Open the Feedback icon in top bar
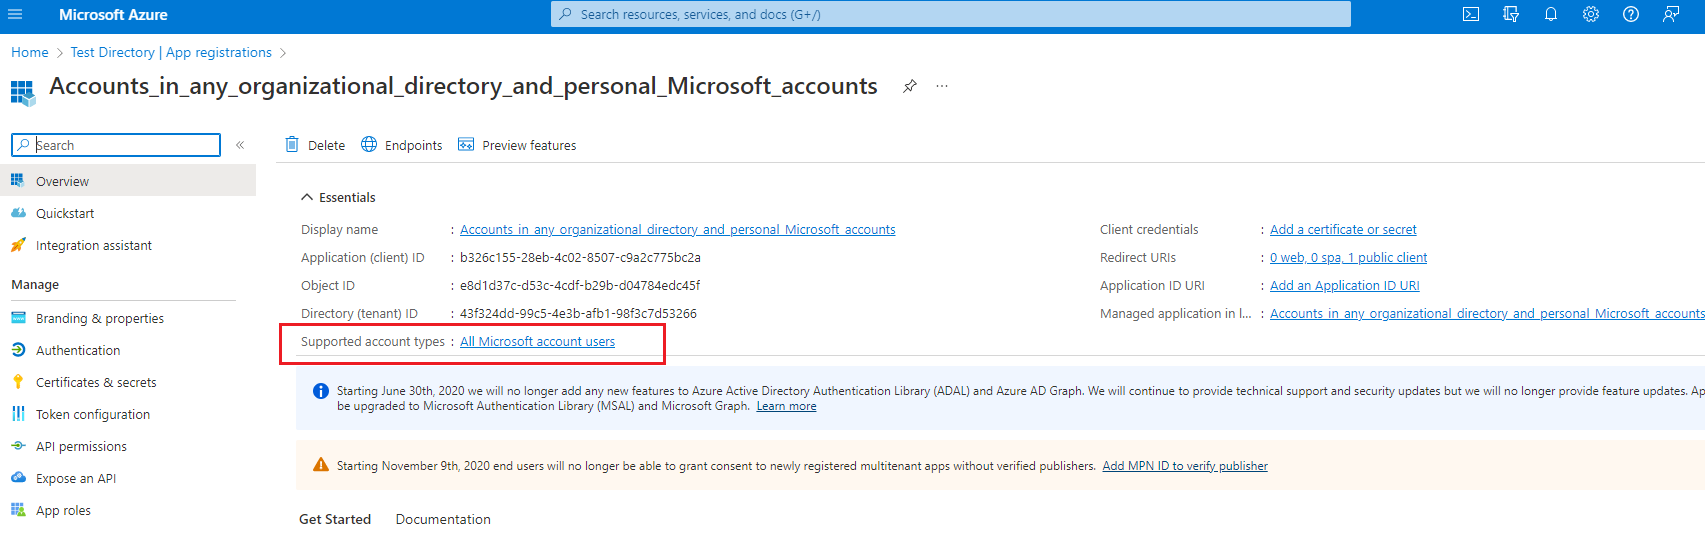 pos(1671,14)
